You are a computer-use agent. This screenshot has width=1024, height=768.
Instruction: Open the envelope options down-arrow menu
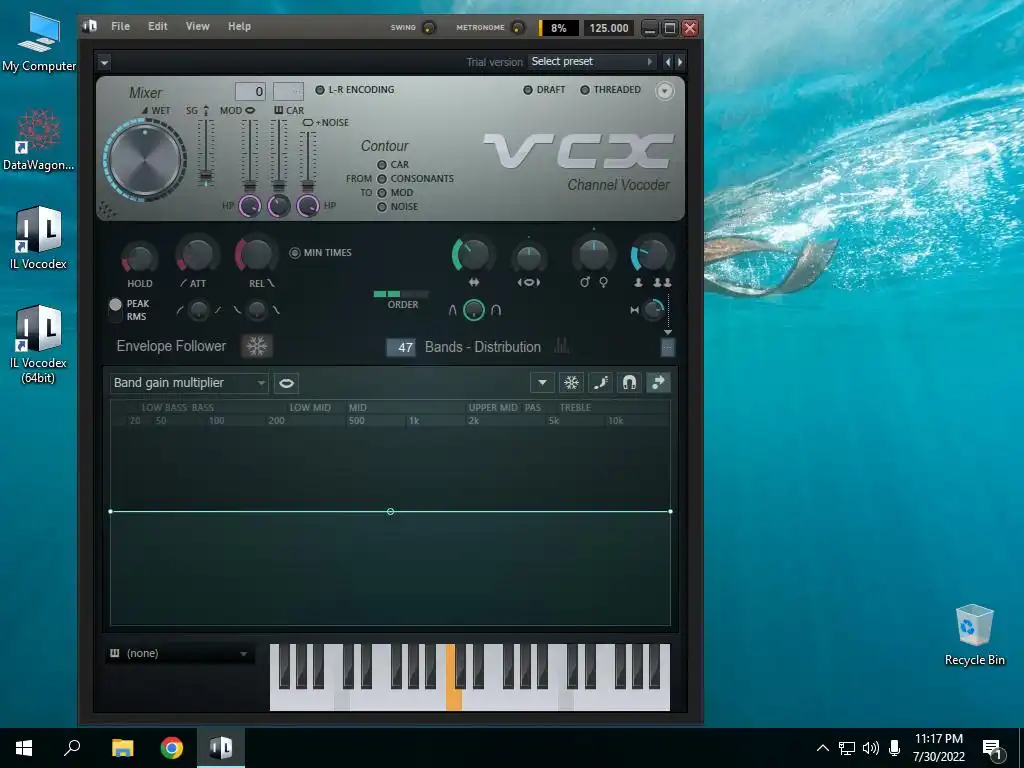pyautogui.click(x=542, y=383)
